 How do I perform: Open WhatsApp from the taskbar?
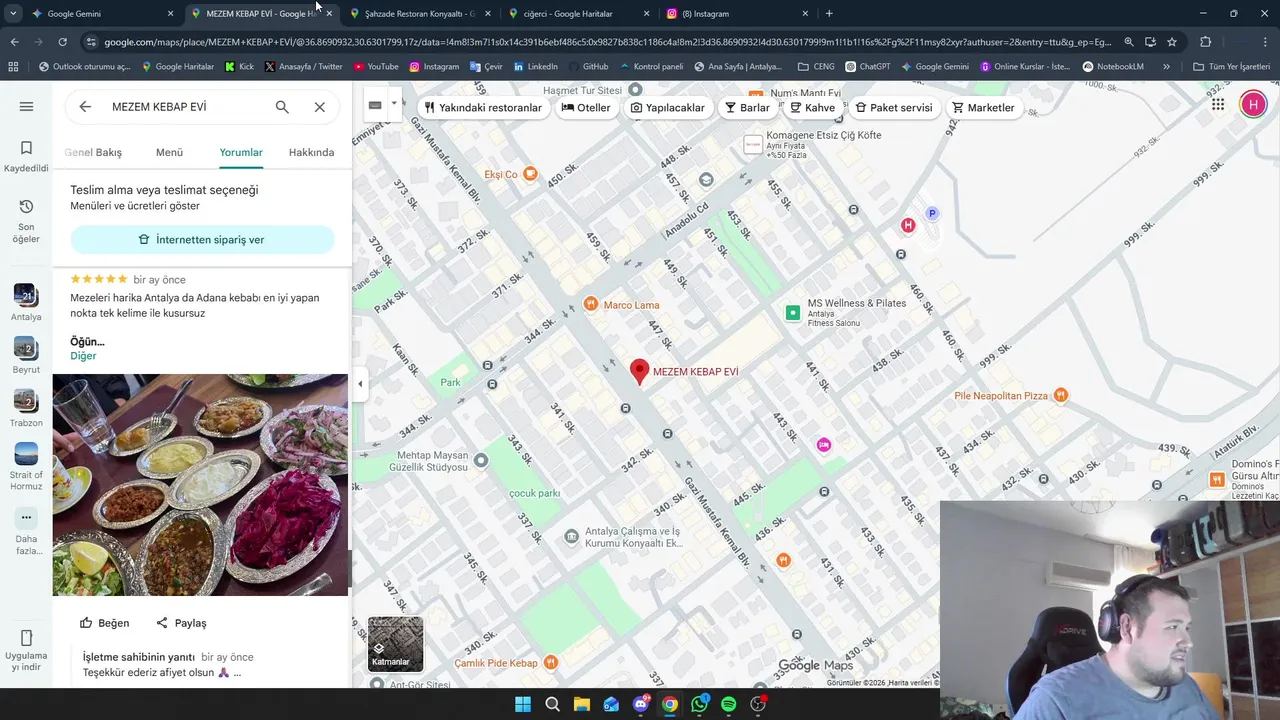(699, 704)
